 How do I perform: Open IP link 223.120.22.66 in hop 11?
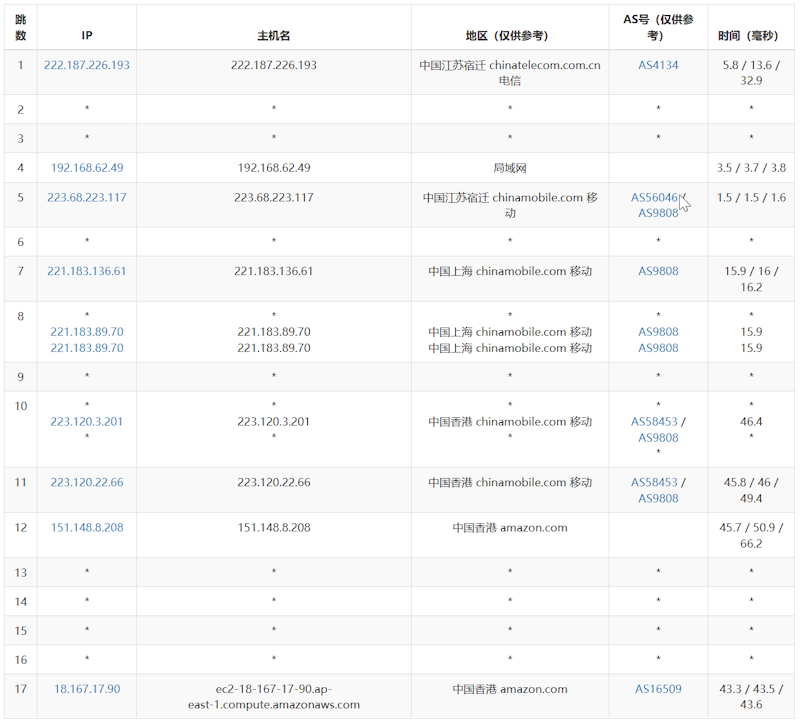87,482
